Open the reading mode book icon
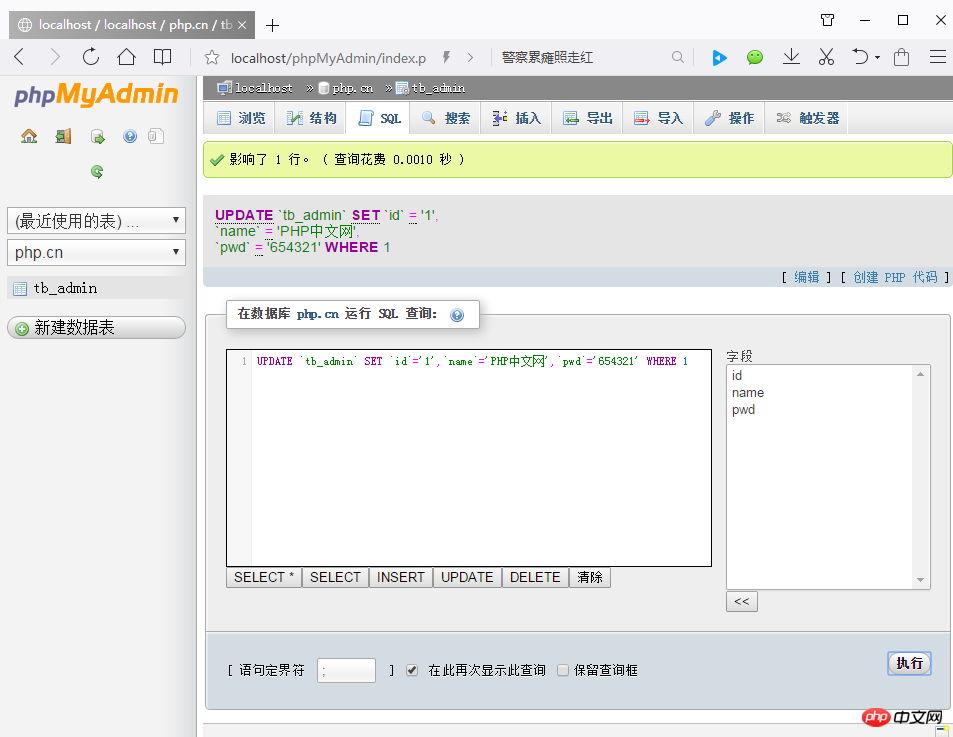The image size is (953, 737). pos(162,57)
